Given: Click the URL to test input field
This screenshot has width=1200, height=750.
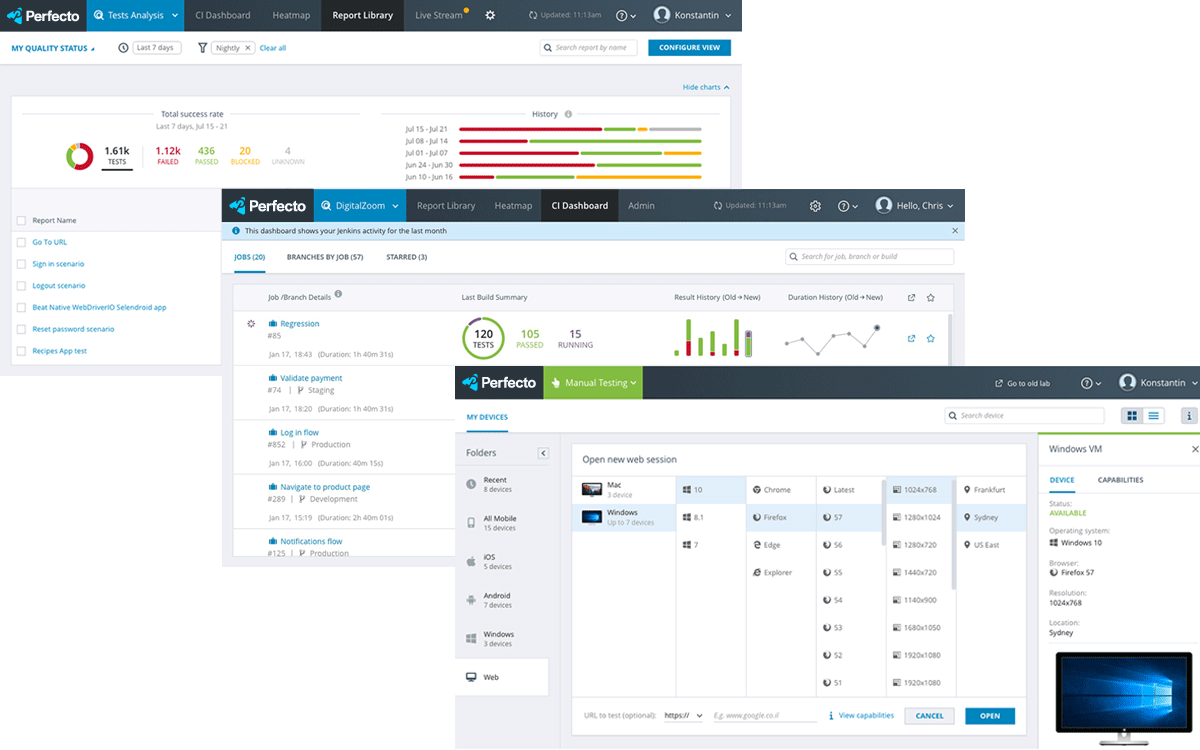Looking at the screenshot, I should pos(764,716).
